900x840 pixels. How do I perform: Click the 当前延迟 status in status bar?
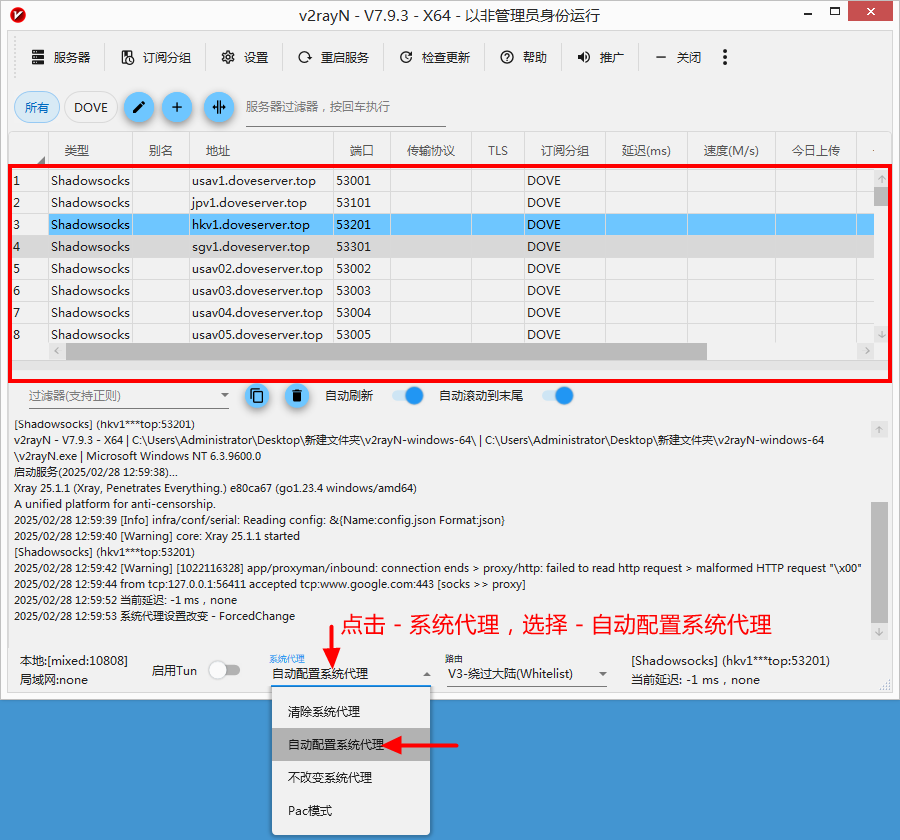(695, 680)
